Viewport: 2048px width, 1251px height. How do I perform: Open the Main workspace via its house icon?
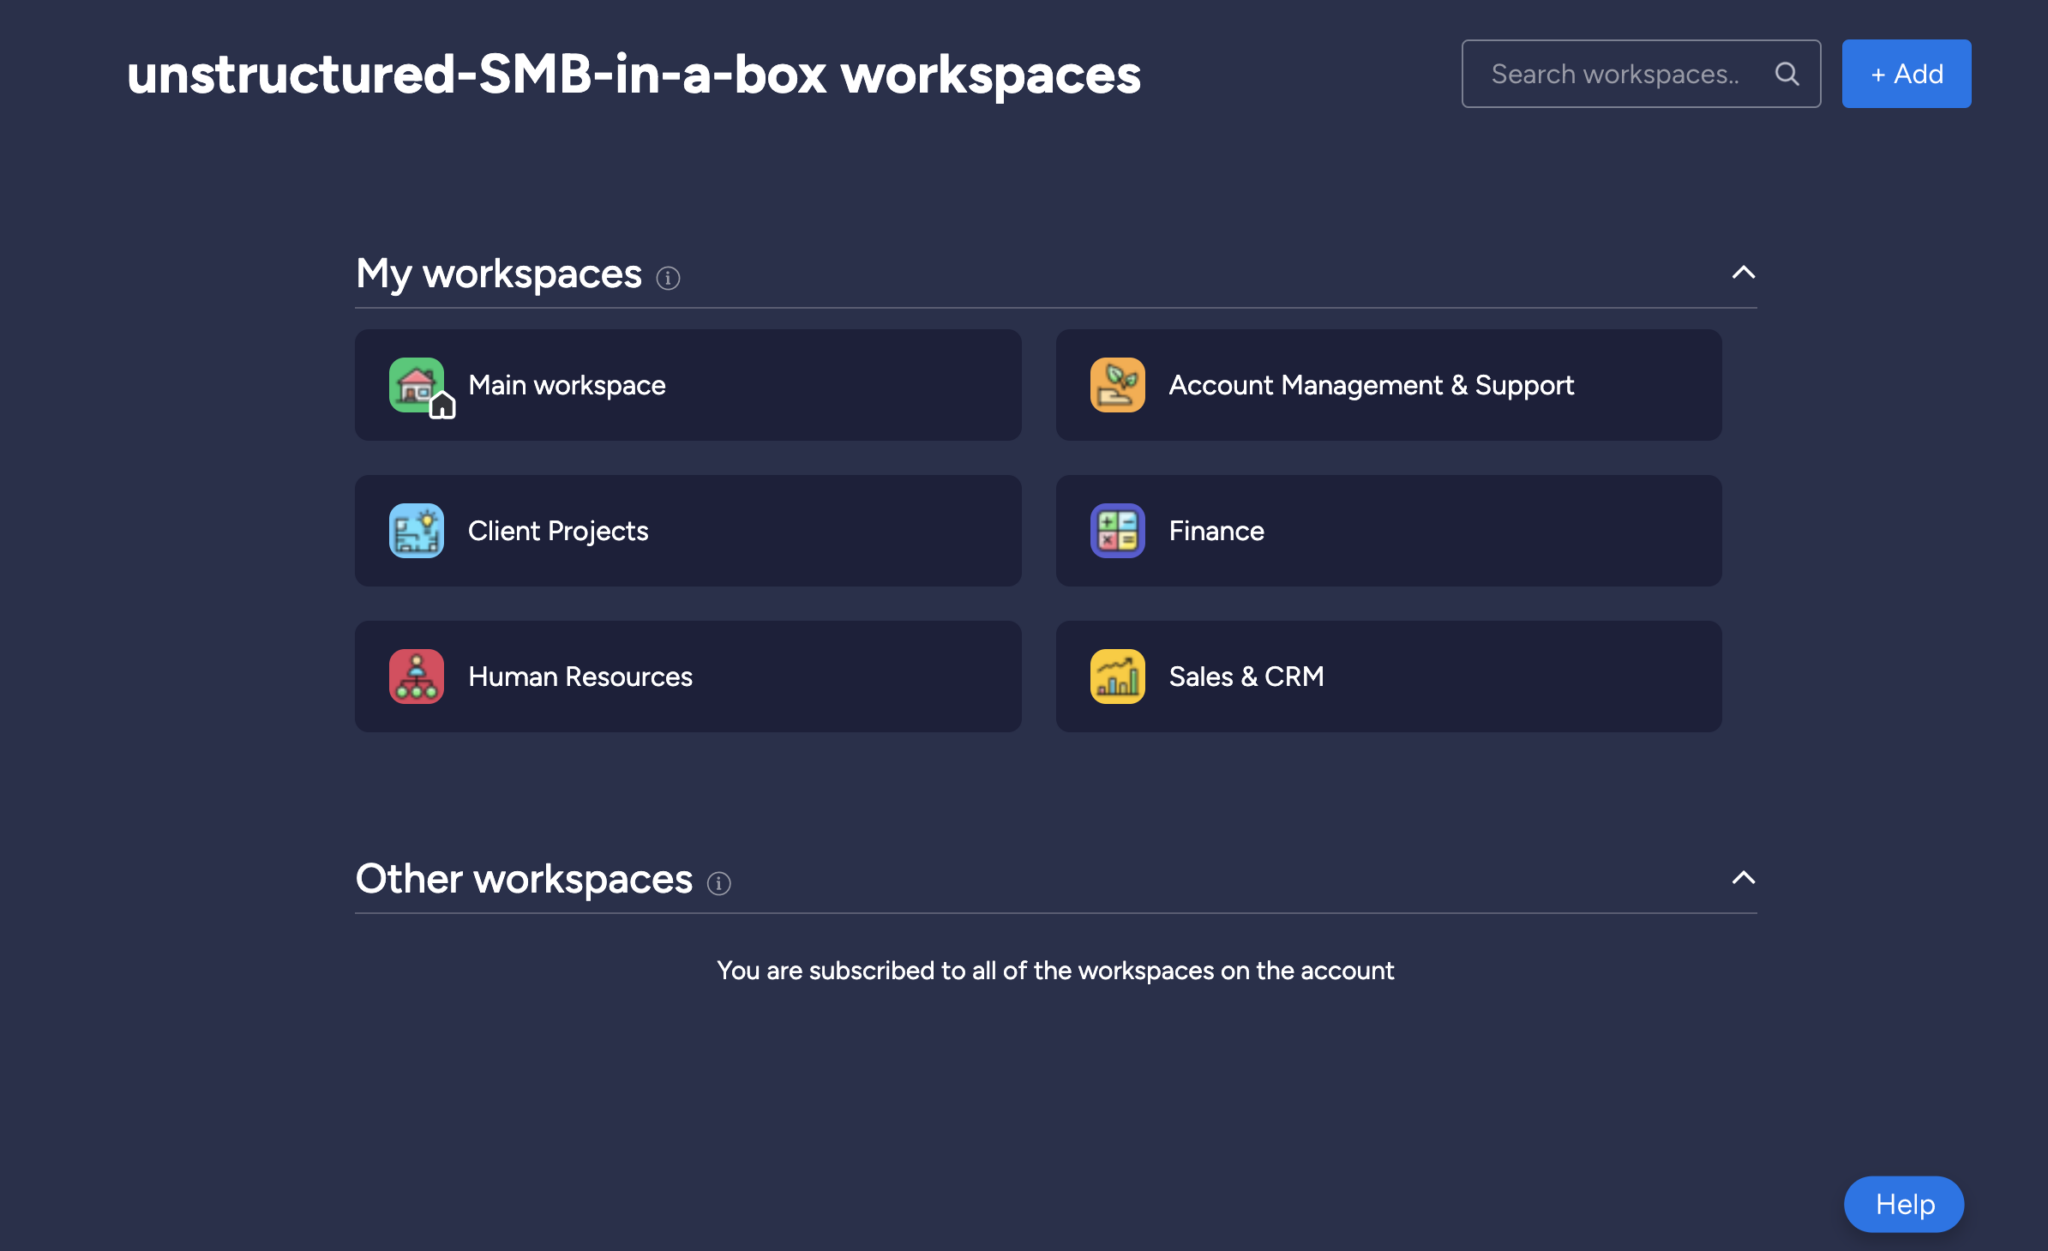pos(416,385)
